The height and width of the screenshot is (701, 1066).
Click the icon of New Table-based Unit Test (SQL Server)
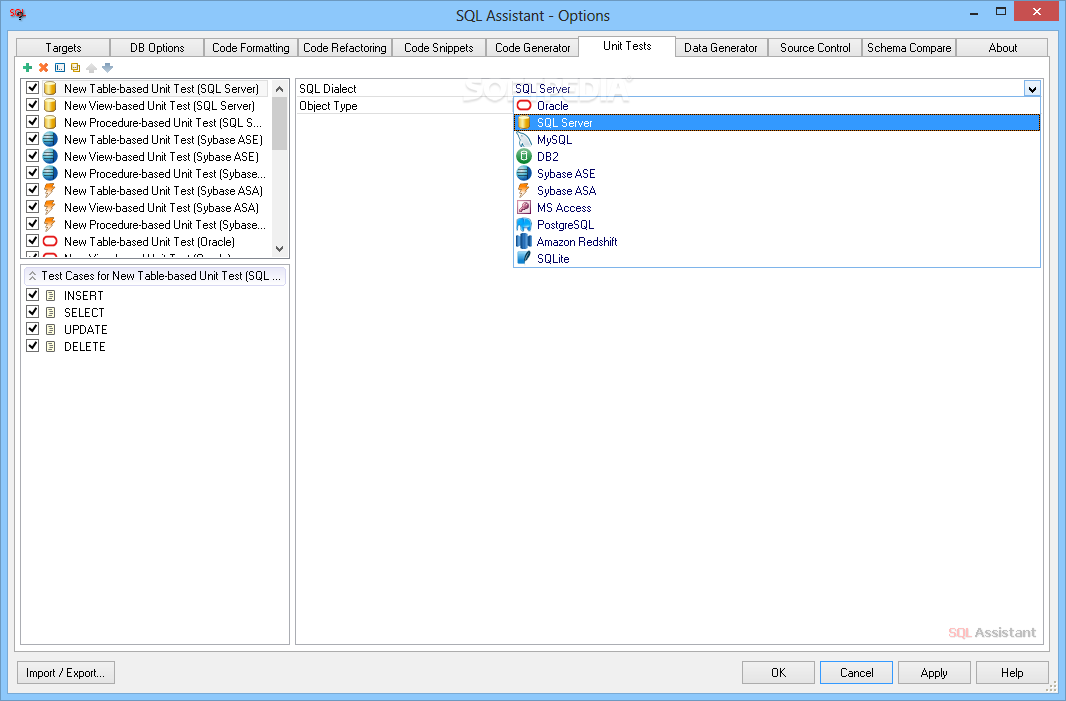pos(50,88)
